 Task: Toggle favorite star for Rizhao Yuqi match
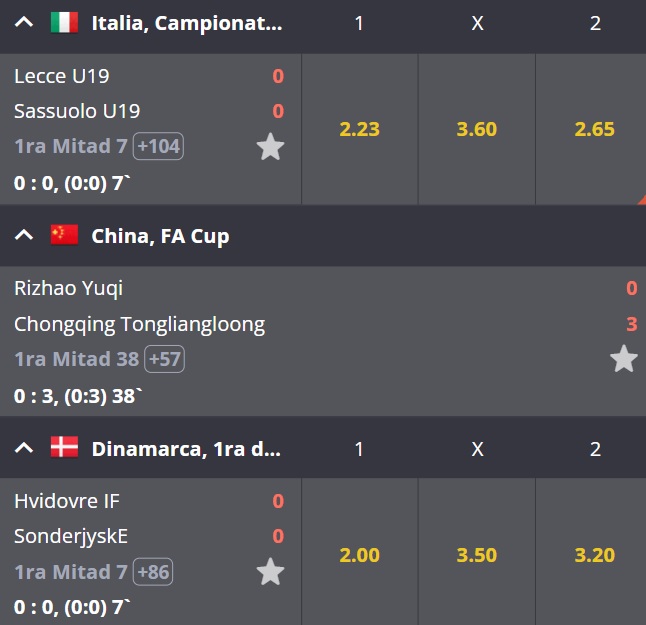pos(624,359)
